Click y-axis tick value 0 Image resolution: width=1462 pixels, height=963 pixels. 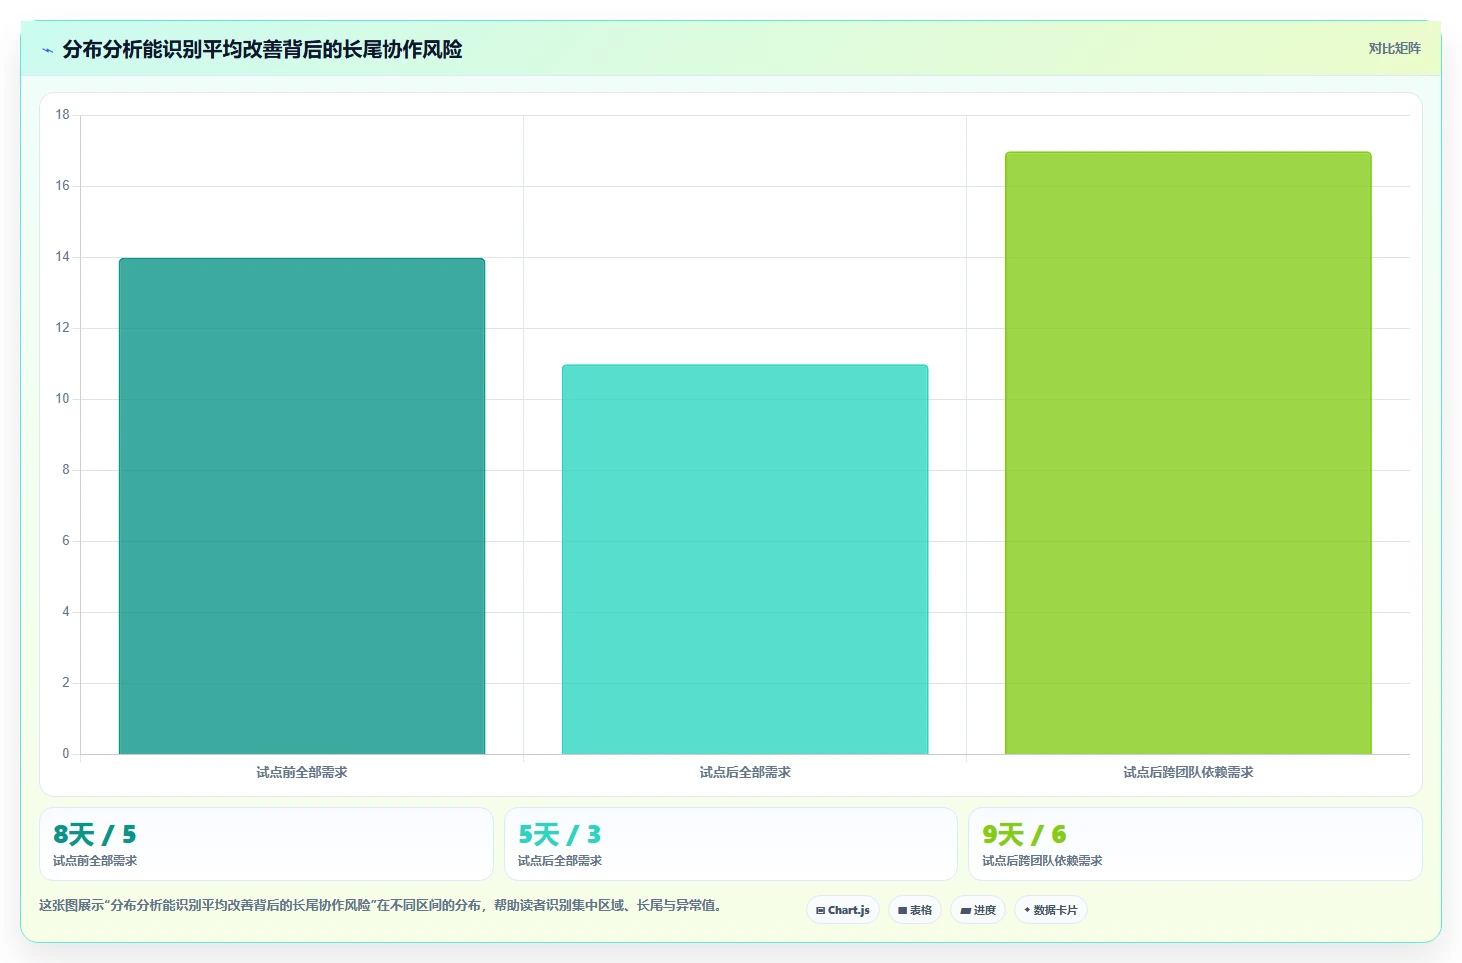coord(66,754)
